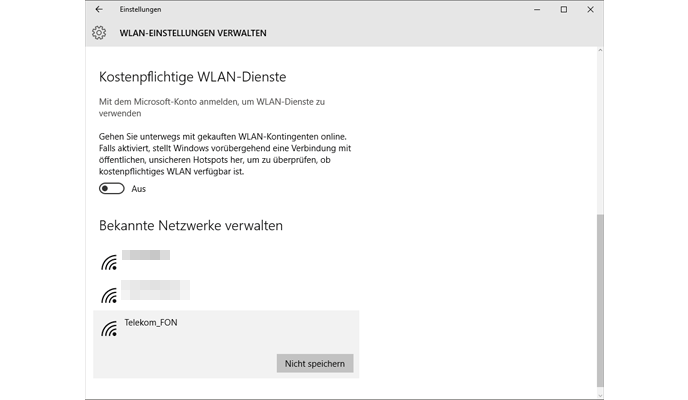Click the Wi-Fi icon beside Telekom_FON
The width and height of the screenshot is (688, 400).
[x=109, y=329]
